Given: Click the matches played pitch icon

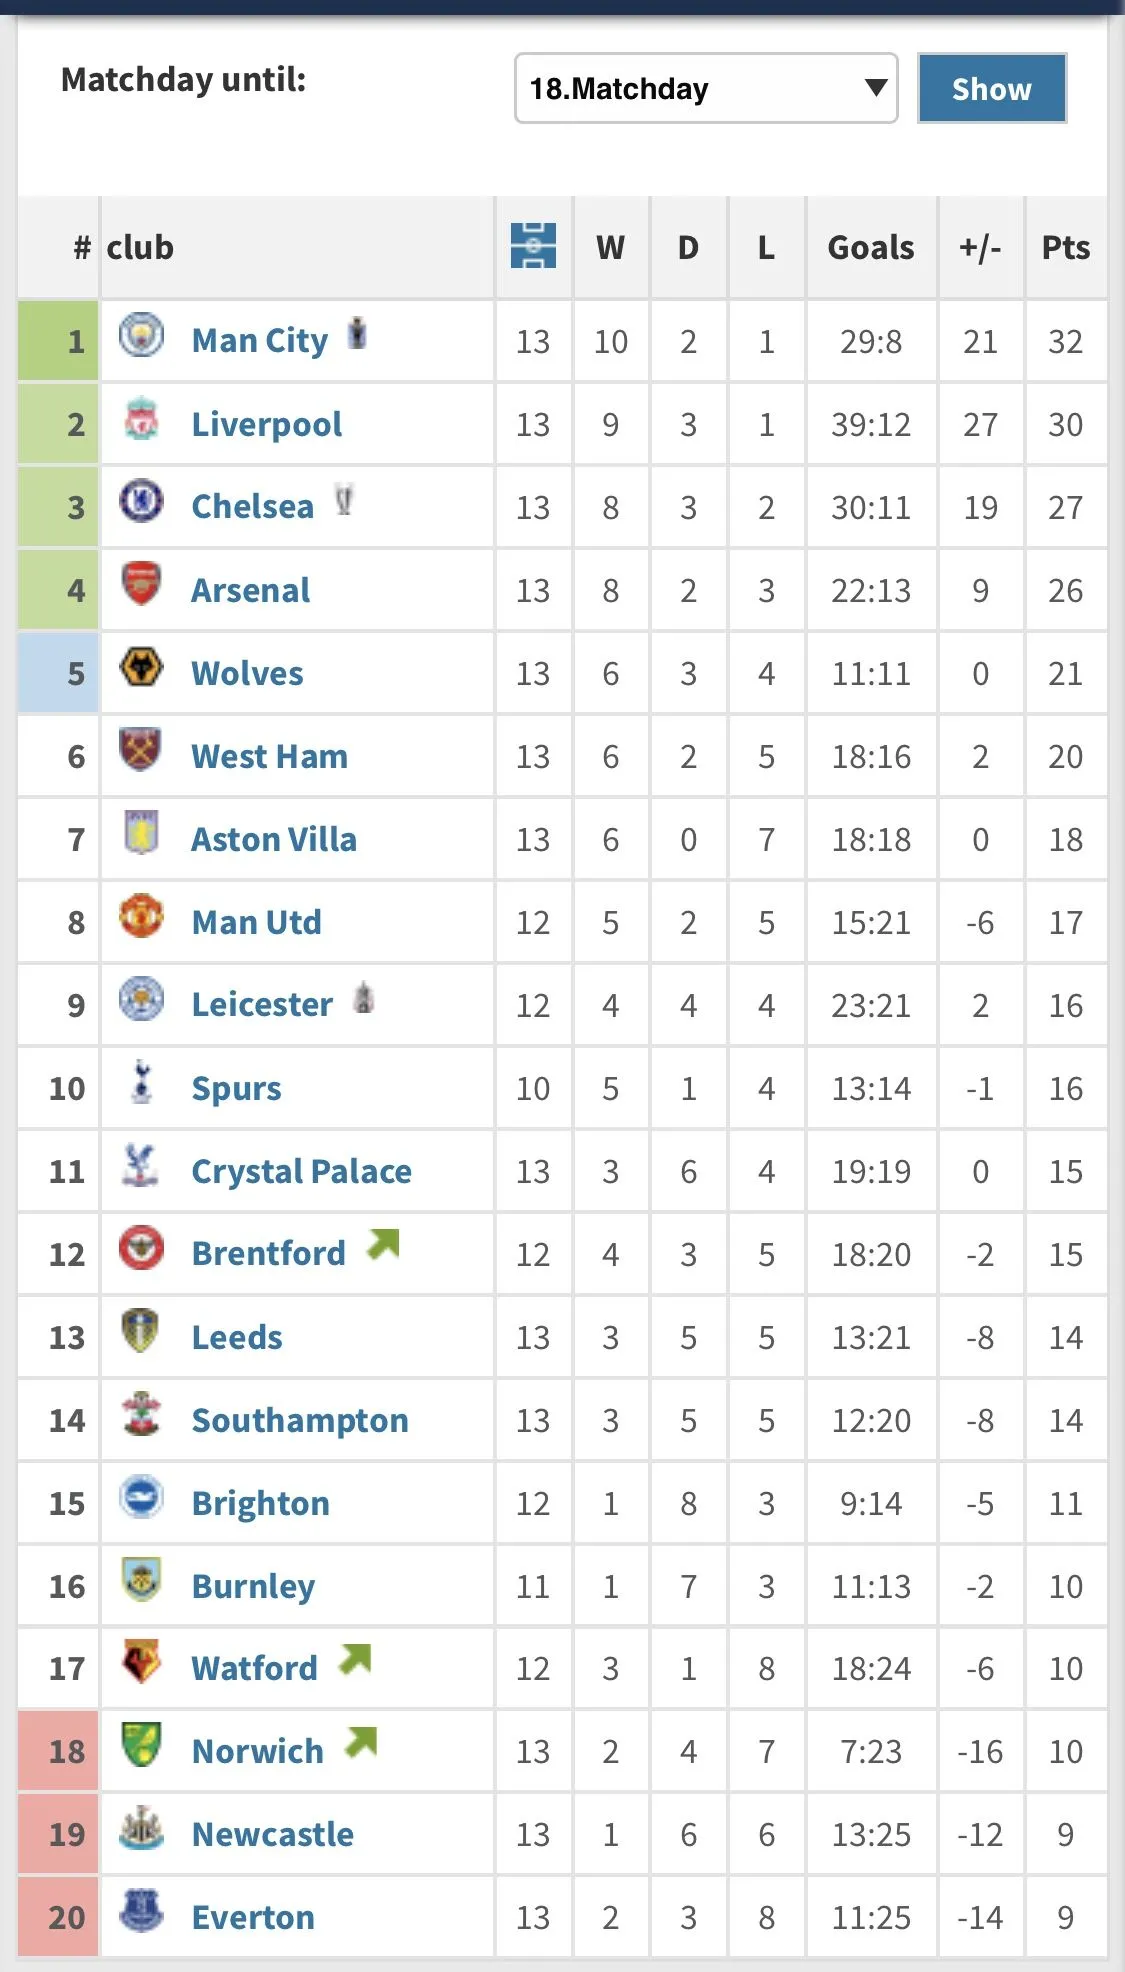Looking at the screenshot, I should (x=533, y=246).
